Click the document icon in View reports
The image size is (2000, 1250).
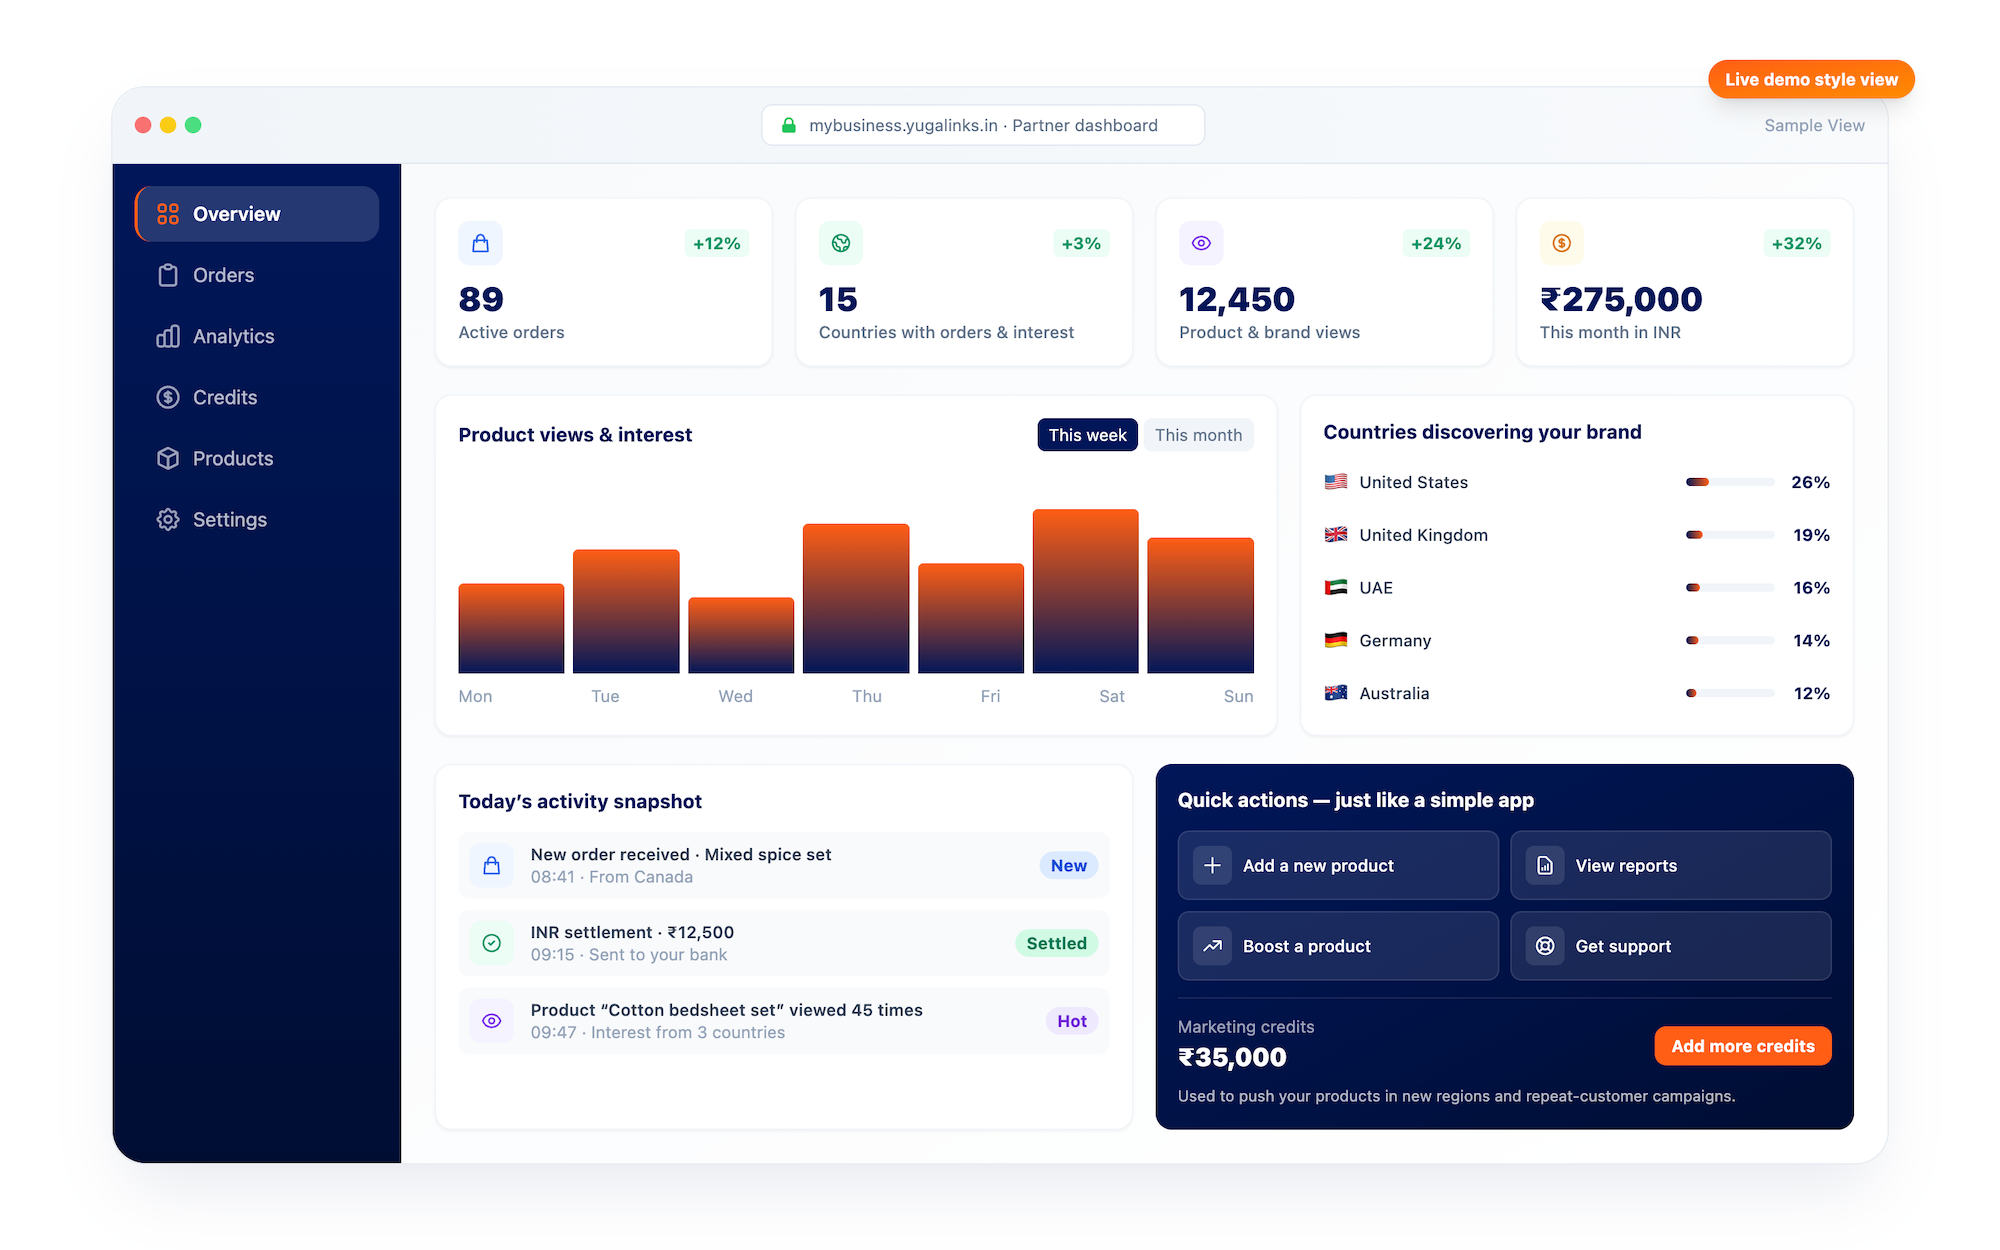point(1545,865)
